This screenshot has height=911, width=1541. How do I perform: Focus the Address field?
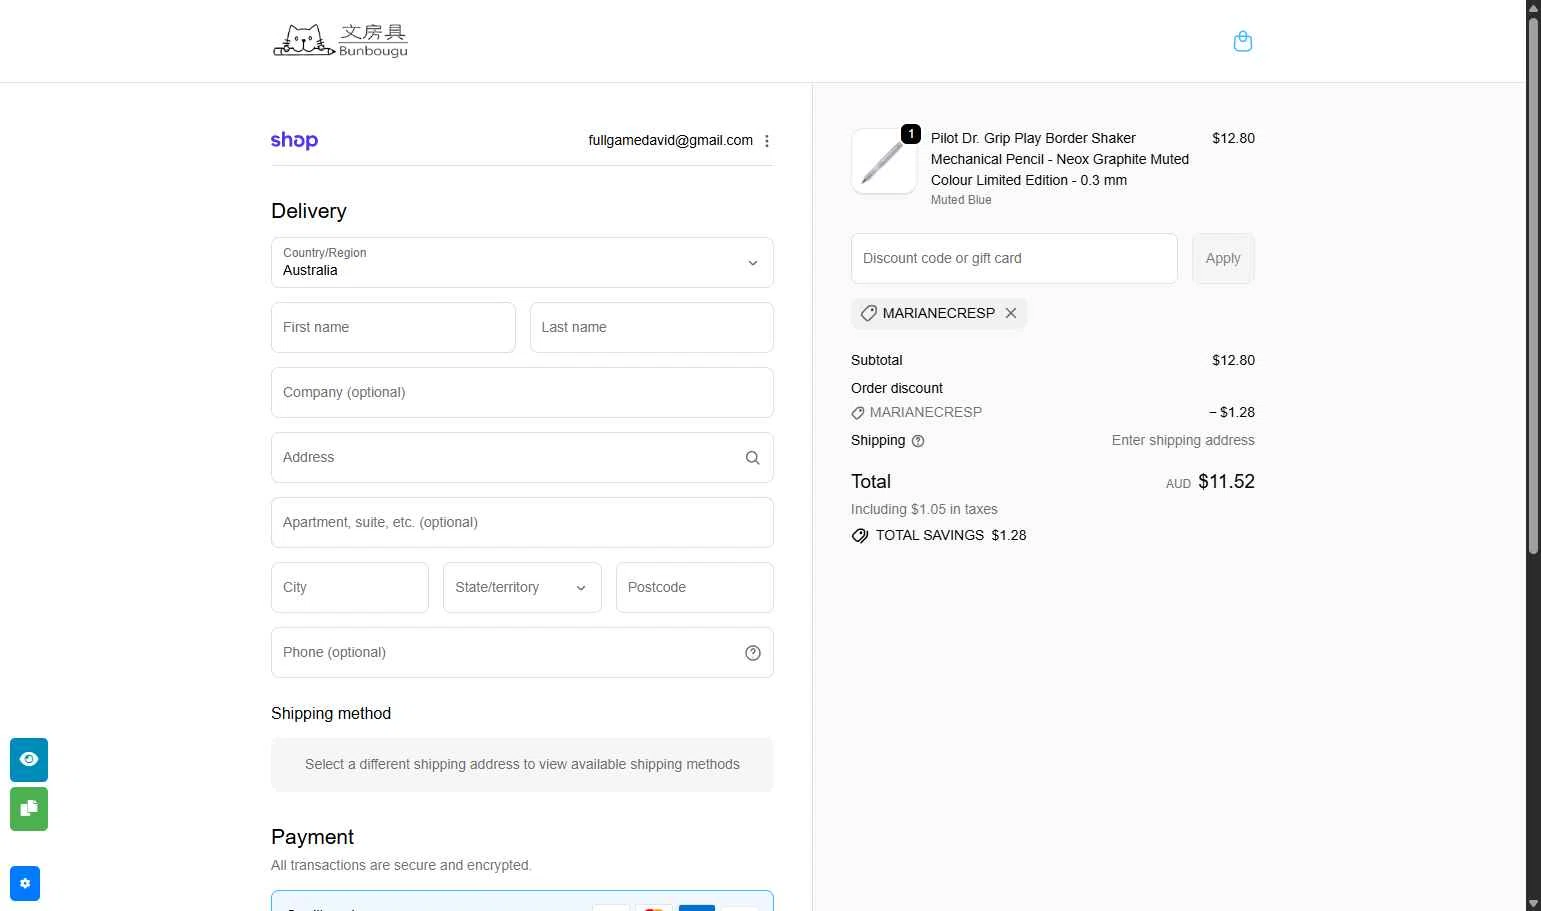(522, 458)
